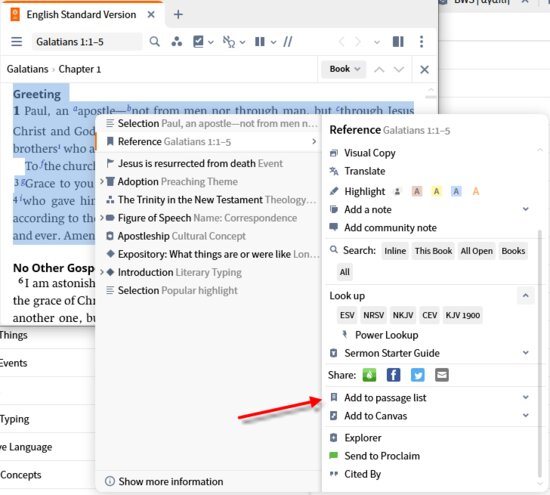Open dropdown beside the interlinear icon
550x495 pixels.
242,42
